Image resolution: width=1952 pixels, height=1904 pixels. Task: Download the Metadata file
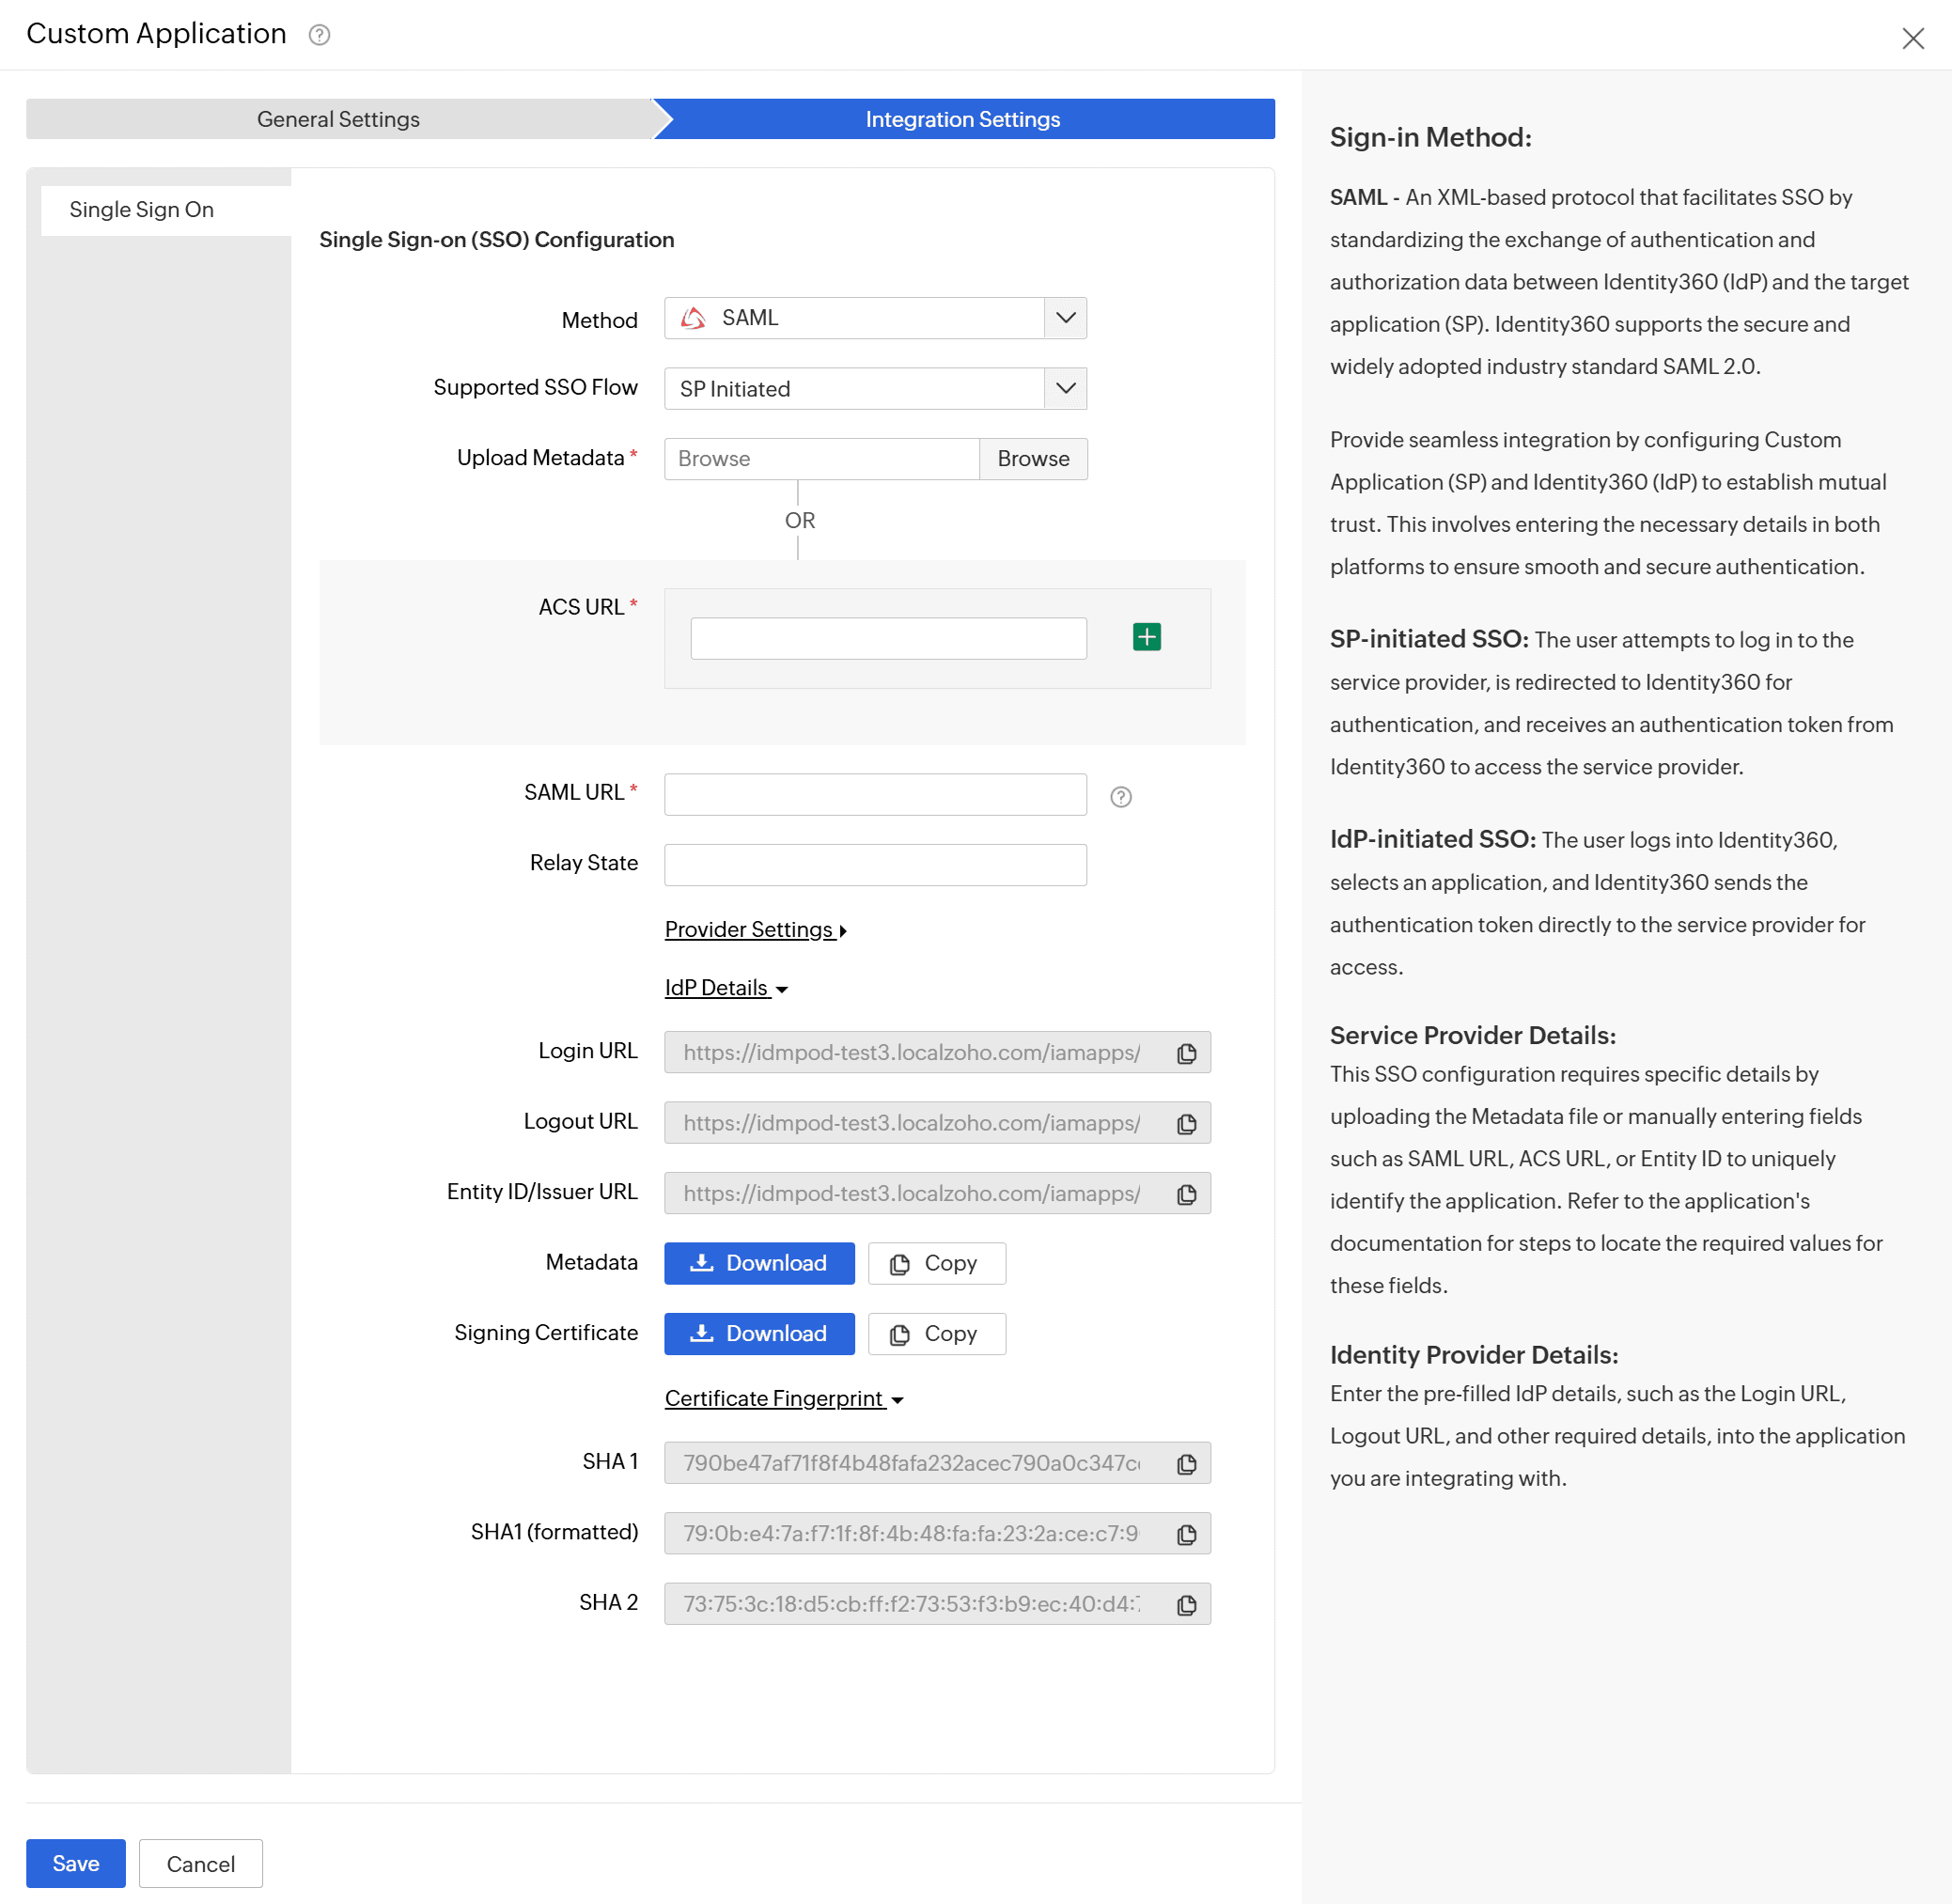tap(759, 1263)
